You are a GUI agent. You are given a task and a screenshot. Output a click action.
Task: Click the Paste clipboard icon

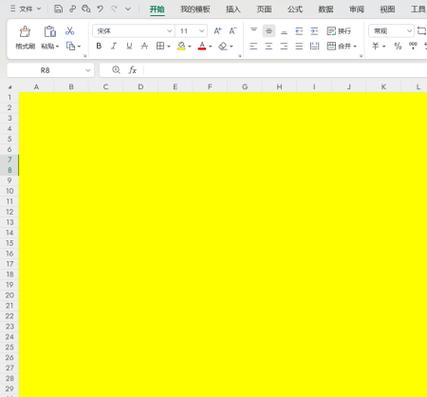coord(50,32)
